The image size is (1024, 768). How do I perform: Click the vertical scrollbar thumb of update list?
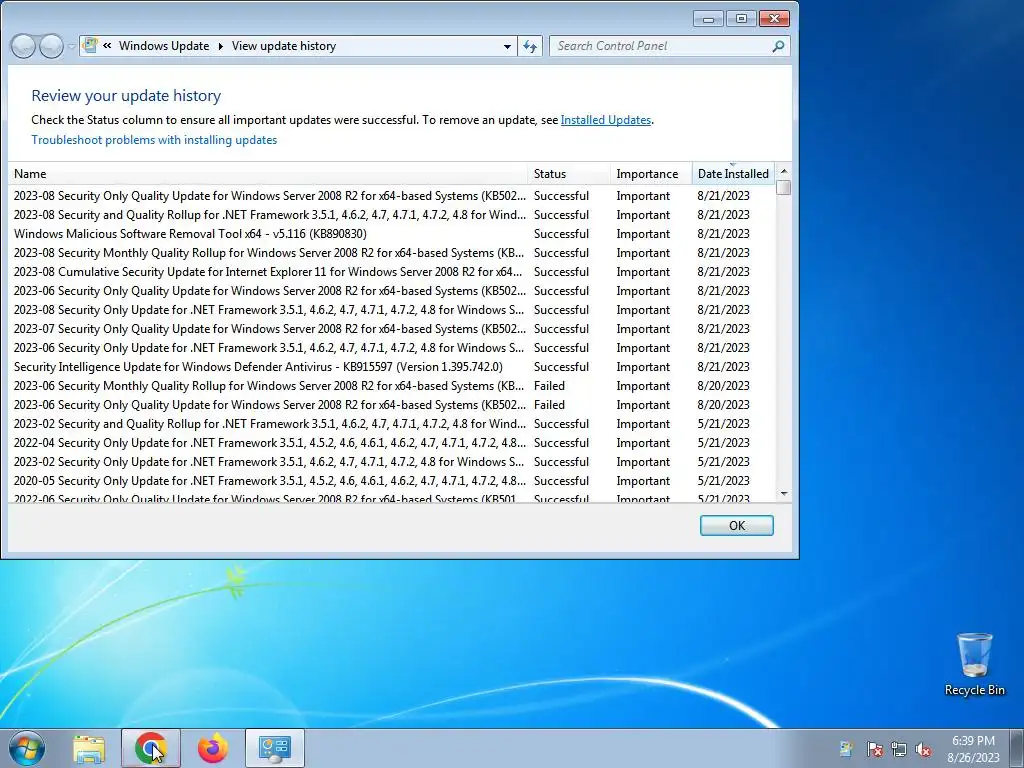[784, 187]
